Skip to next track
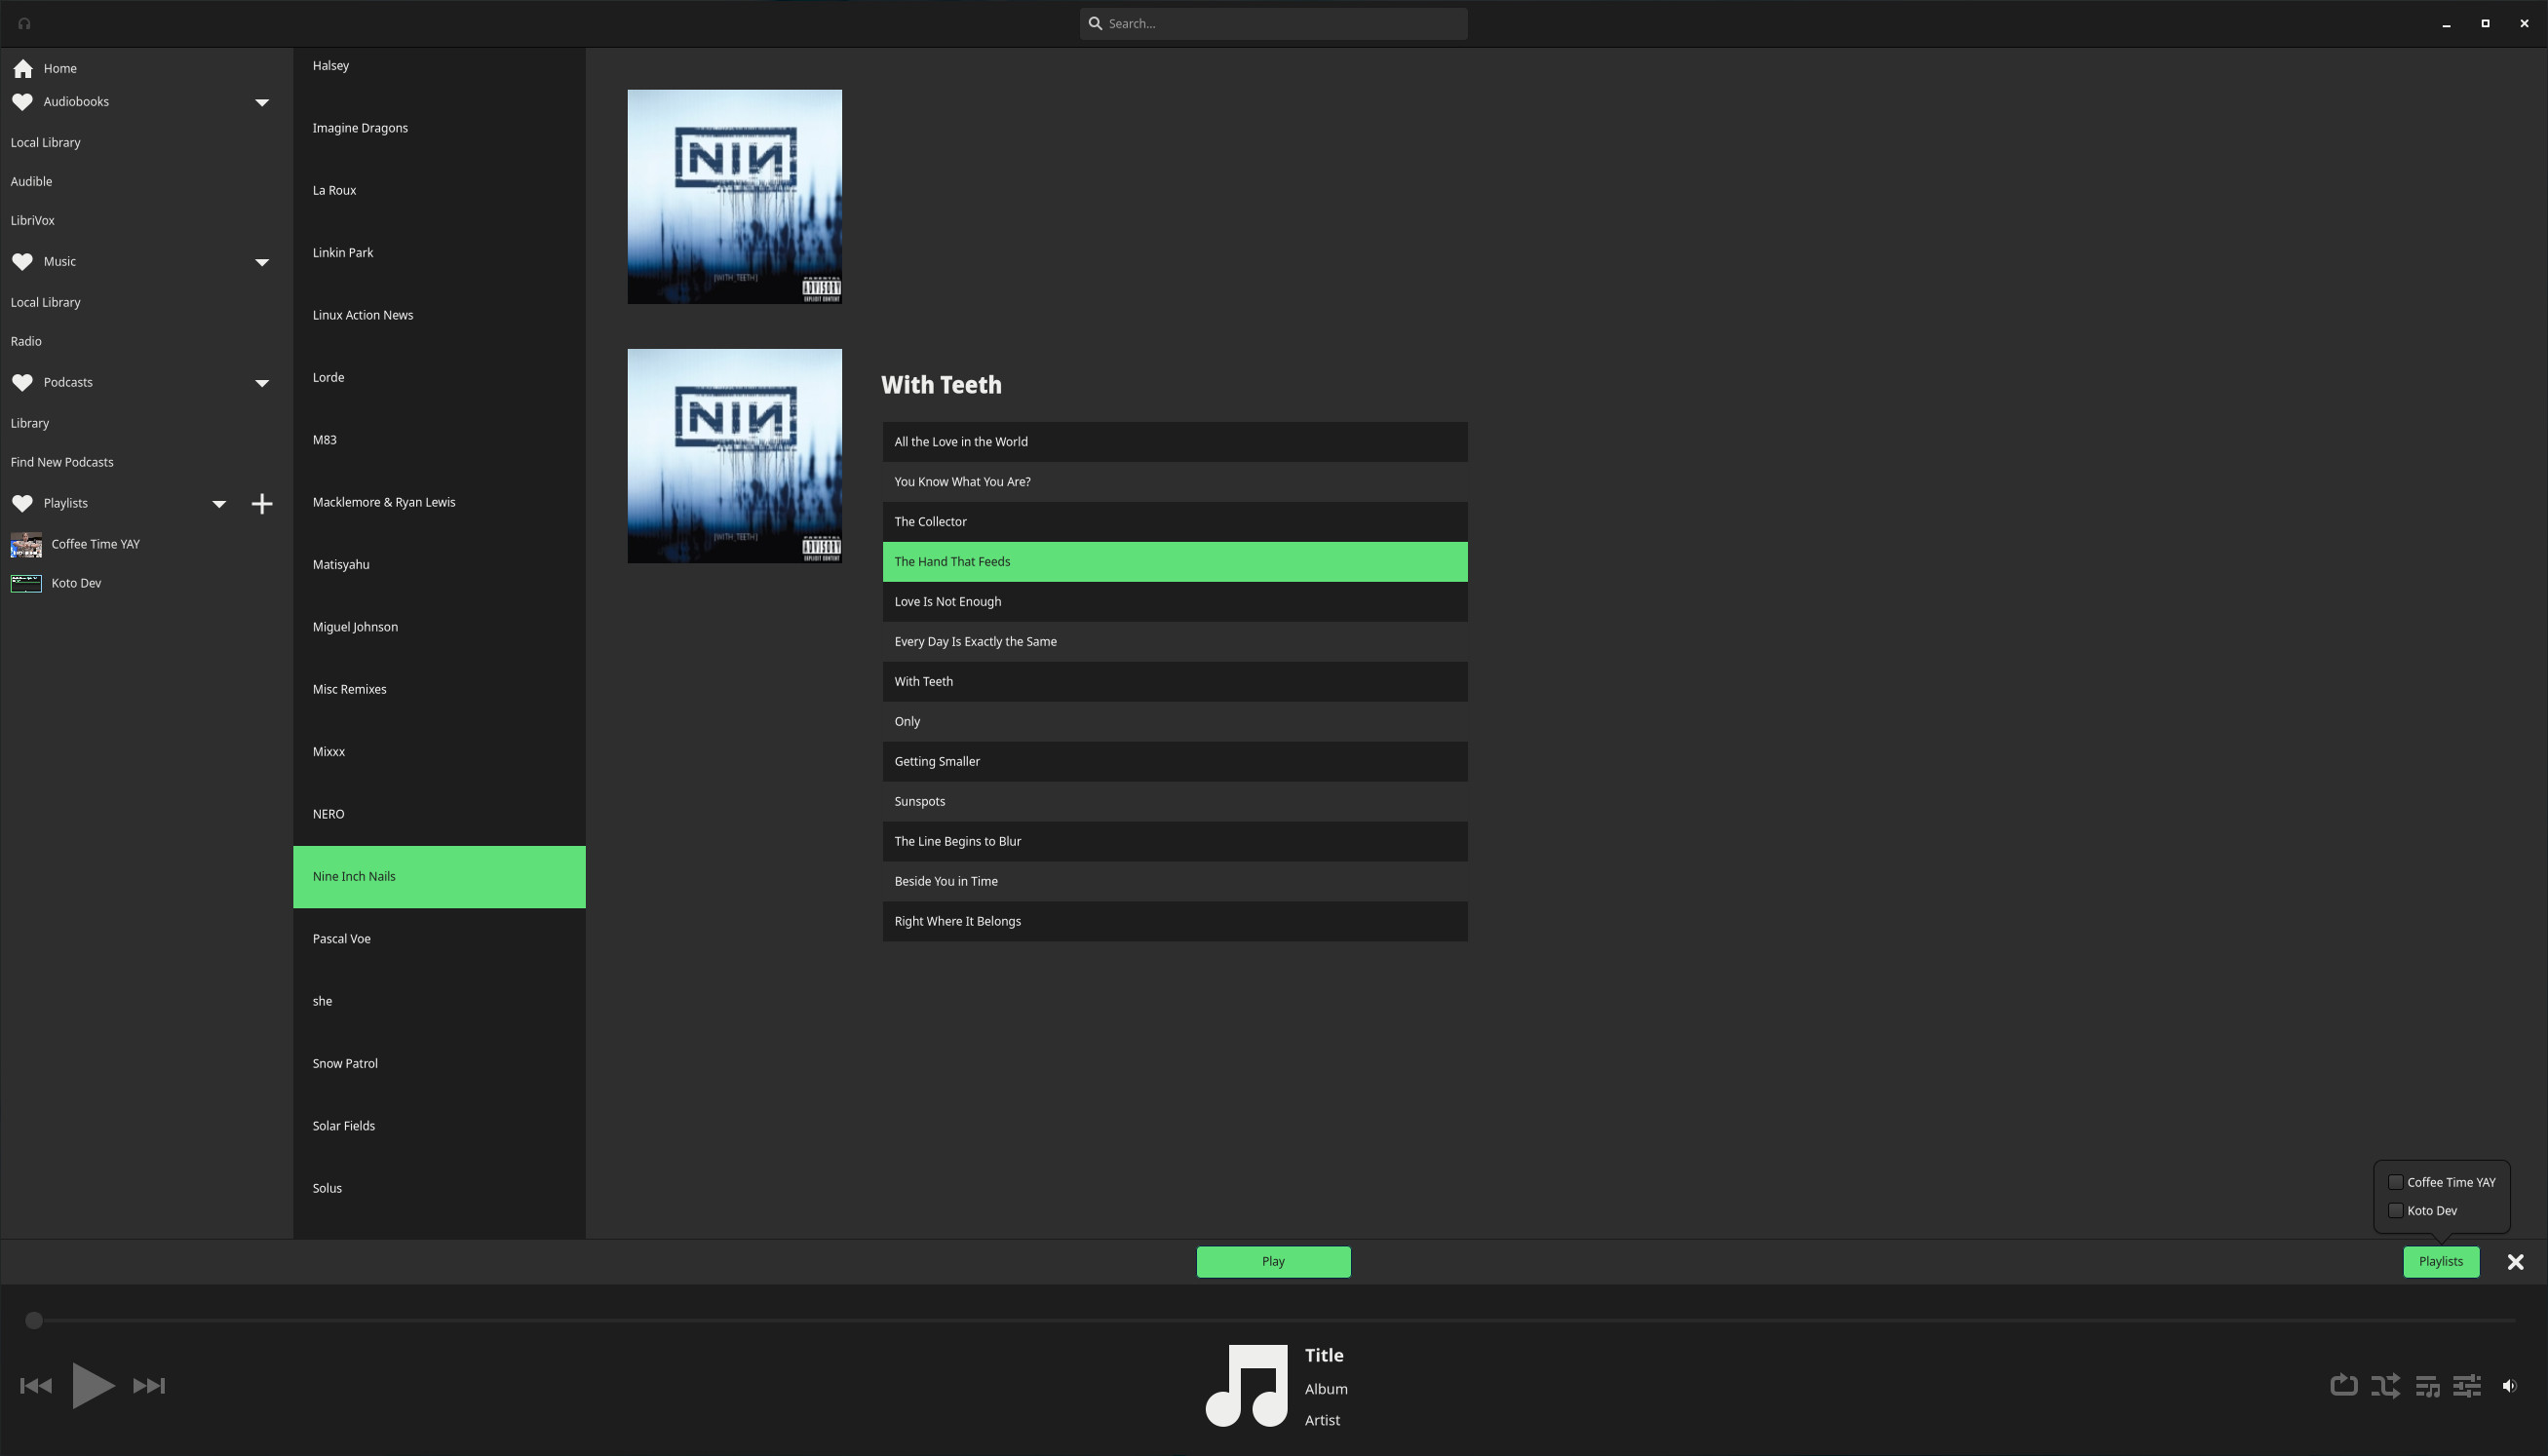This screenshot has height=1456, width=2548. tap(149, 1386)
